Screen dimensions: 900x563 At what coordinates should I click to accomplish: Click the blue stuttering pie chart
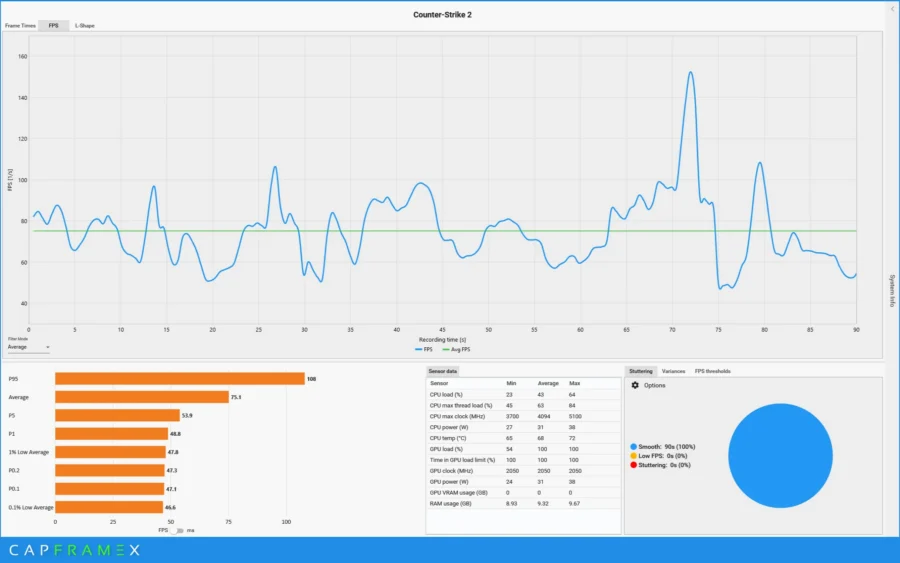[780, 456]
